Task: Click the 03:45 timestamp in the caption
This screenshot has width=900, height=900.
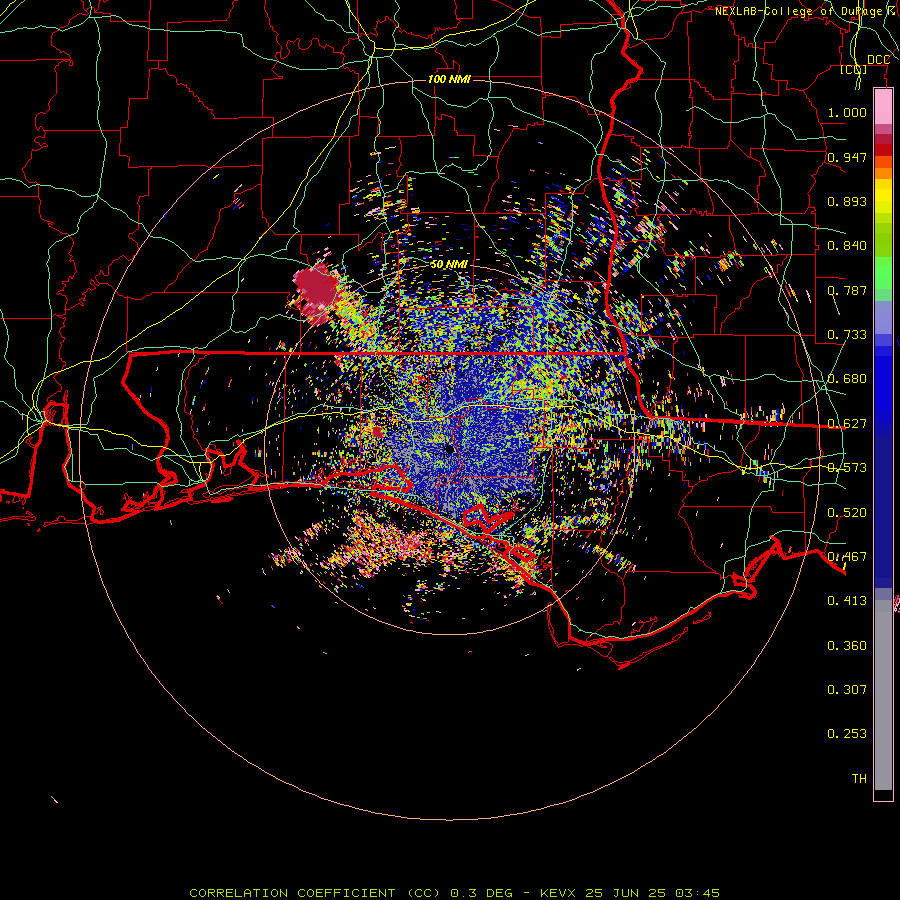Action: coord(697,893)
